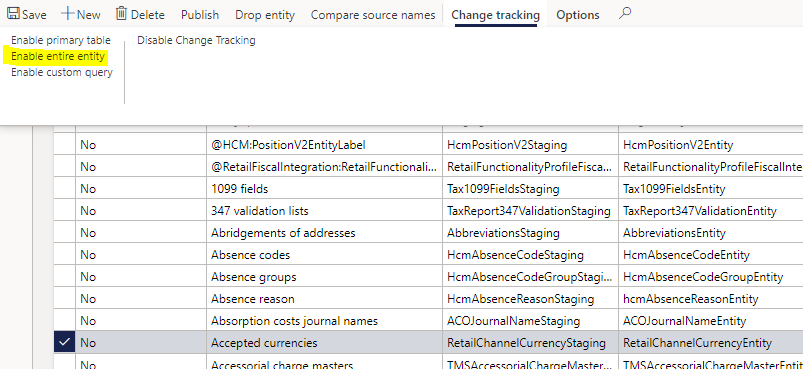The image size is (803, 369).
Task: Choose highlighted Enable entire entity option
Action: [58, 56]
